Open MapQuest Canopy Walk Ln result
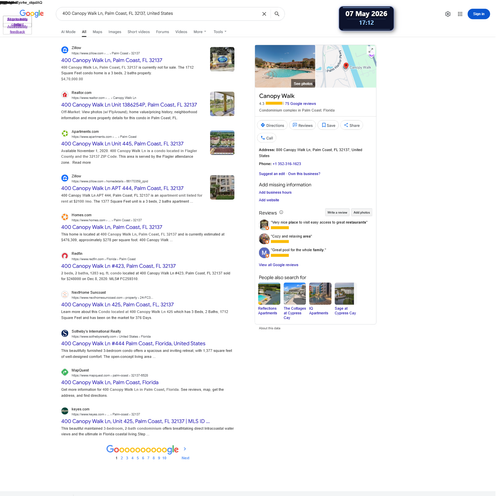This screenshot has width=500, height=496. pos(110,382)
